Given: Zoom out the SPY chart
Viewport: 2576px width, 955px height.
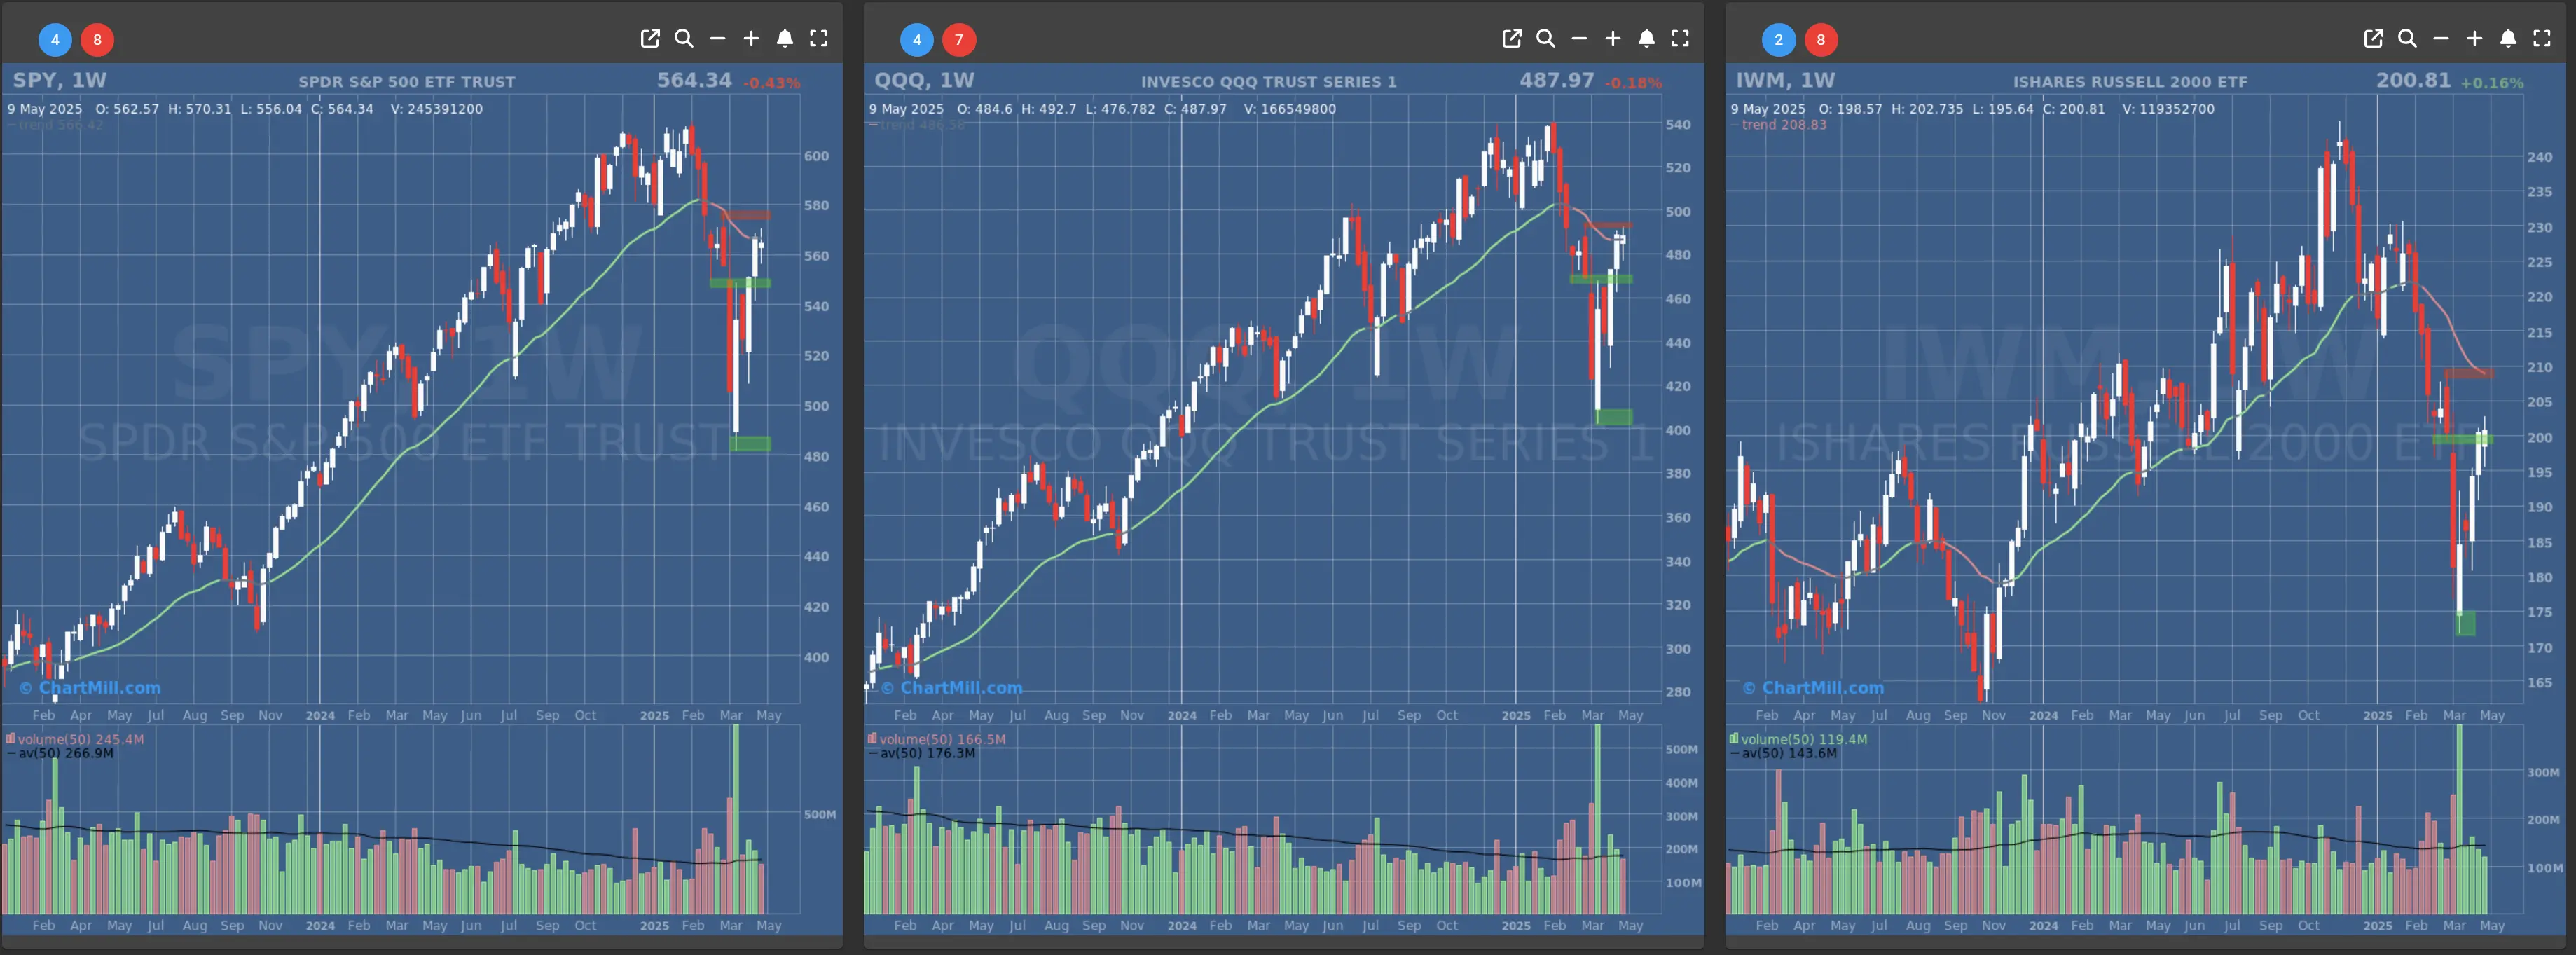Looking at the screenshot, I should 718,38.
